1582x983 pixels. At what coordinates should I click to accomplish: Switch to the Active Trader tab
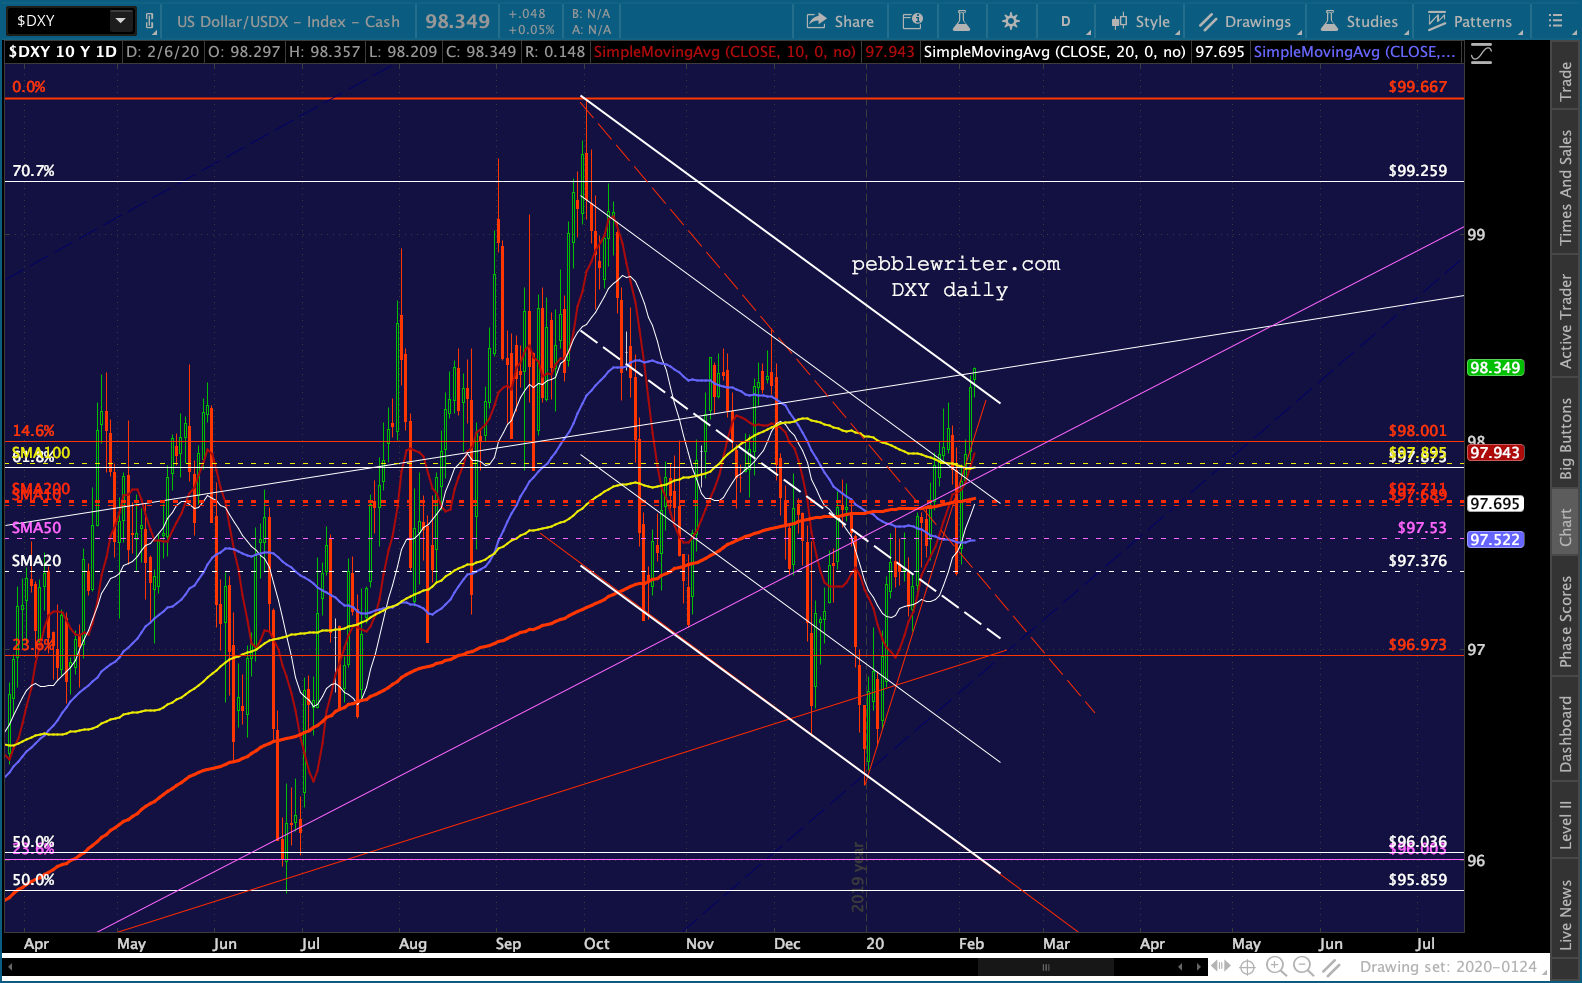click(x=1566, y=321)
